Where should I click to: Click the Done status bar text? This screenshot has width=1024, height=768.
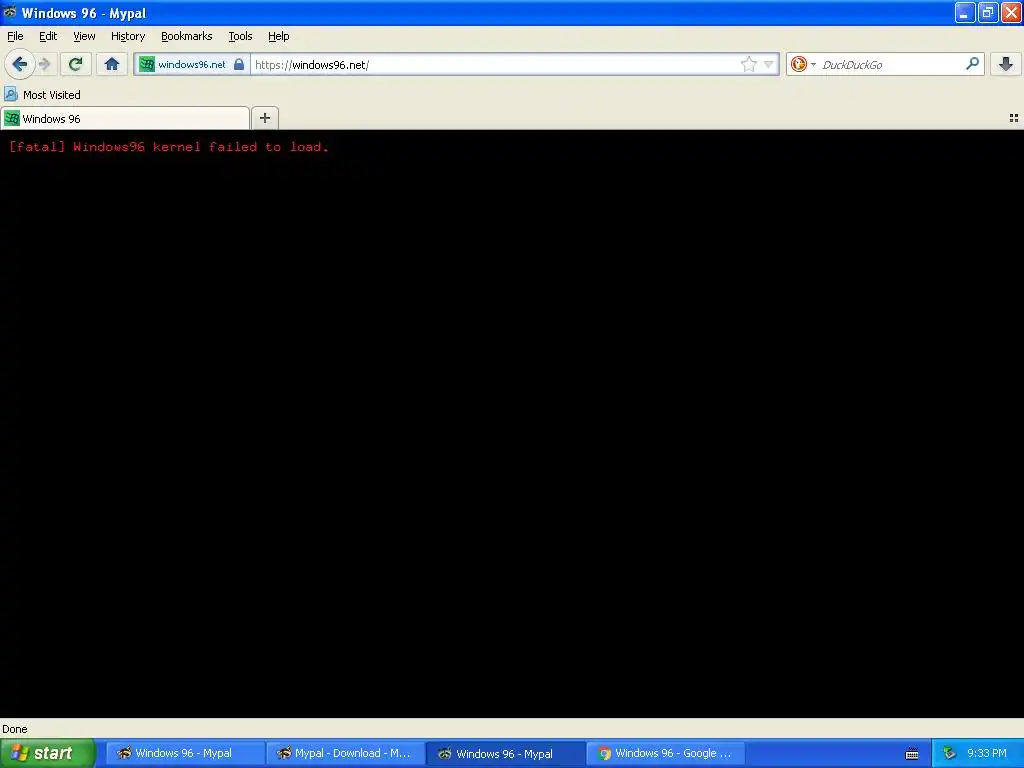(x=15, y=729)
